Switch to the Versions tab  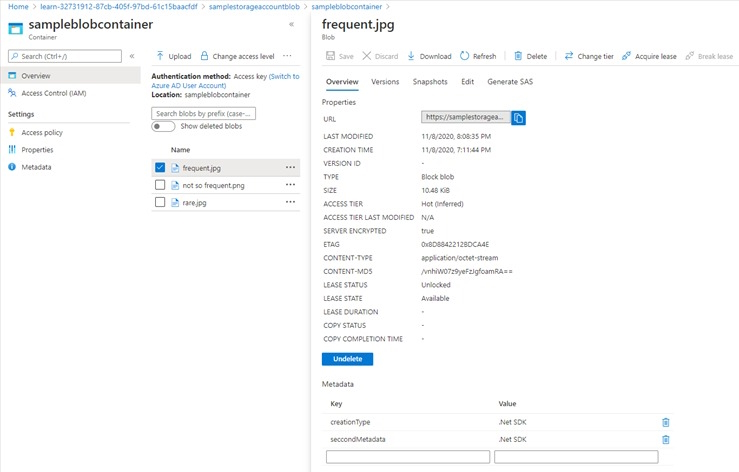click(385, 82)
